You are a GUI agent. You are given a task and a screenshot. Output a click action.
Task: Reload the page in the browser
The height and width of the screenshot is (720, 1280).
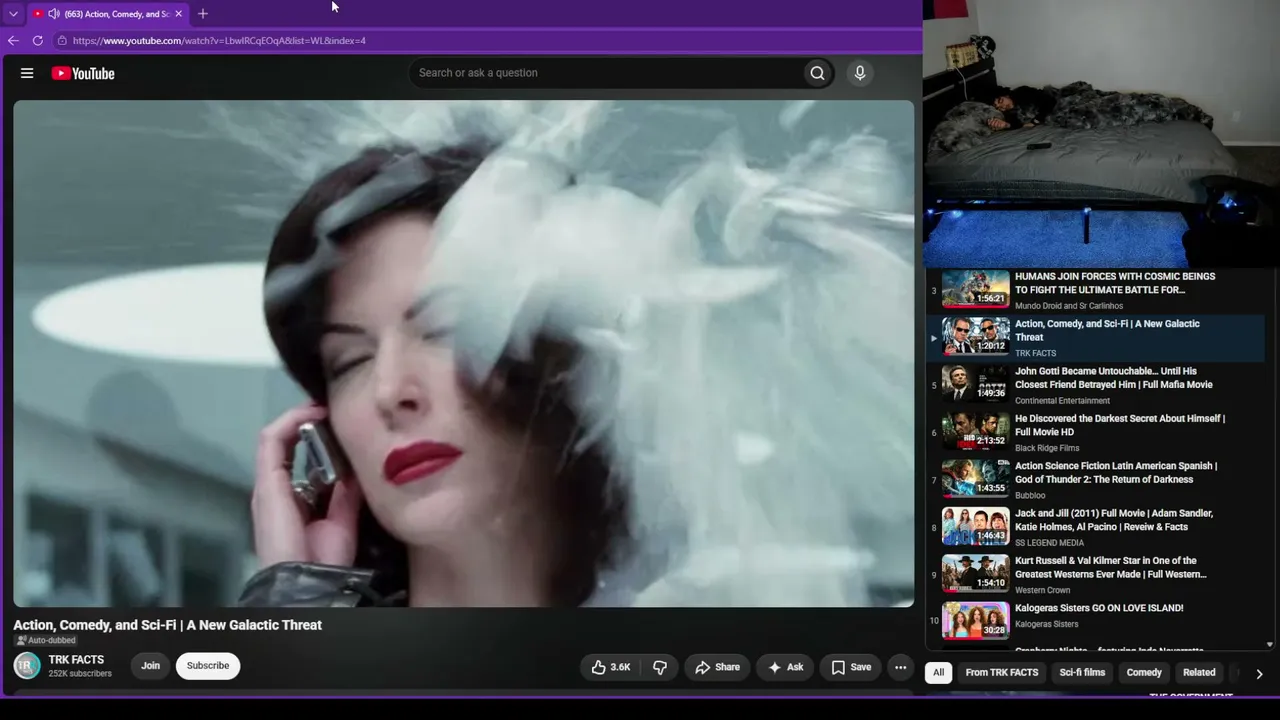click(38, 41)
